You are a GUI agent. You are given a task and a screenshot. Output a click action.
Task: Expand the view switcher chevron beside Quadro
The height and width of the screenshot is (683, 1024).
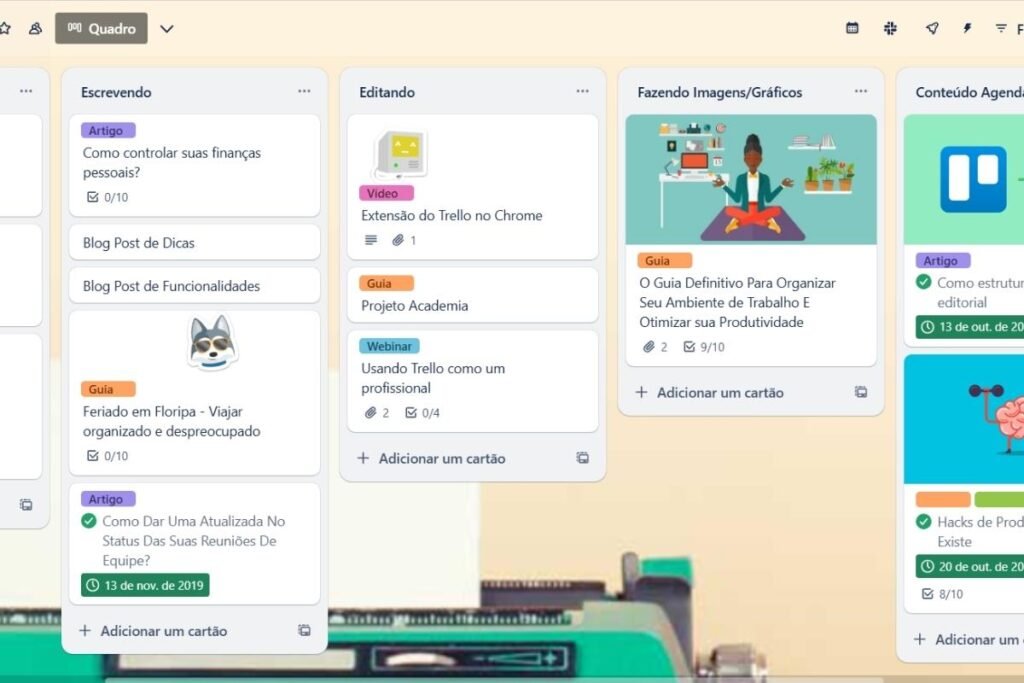point(167,28)
